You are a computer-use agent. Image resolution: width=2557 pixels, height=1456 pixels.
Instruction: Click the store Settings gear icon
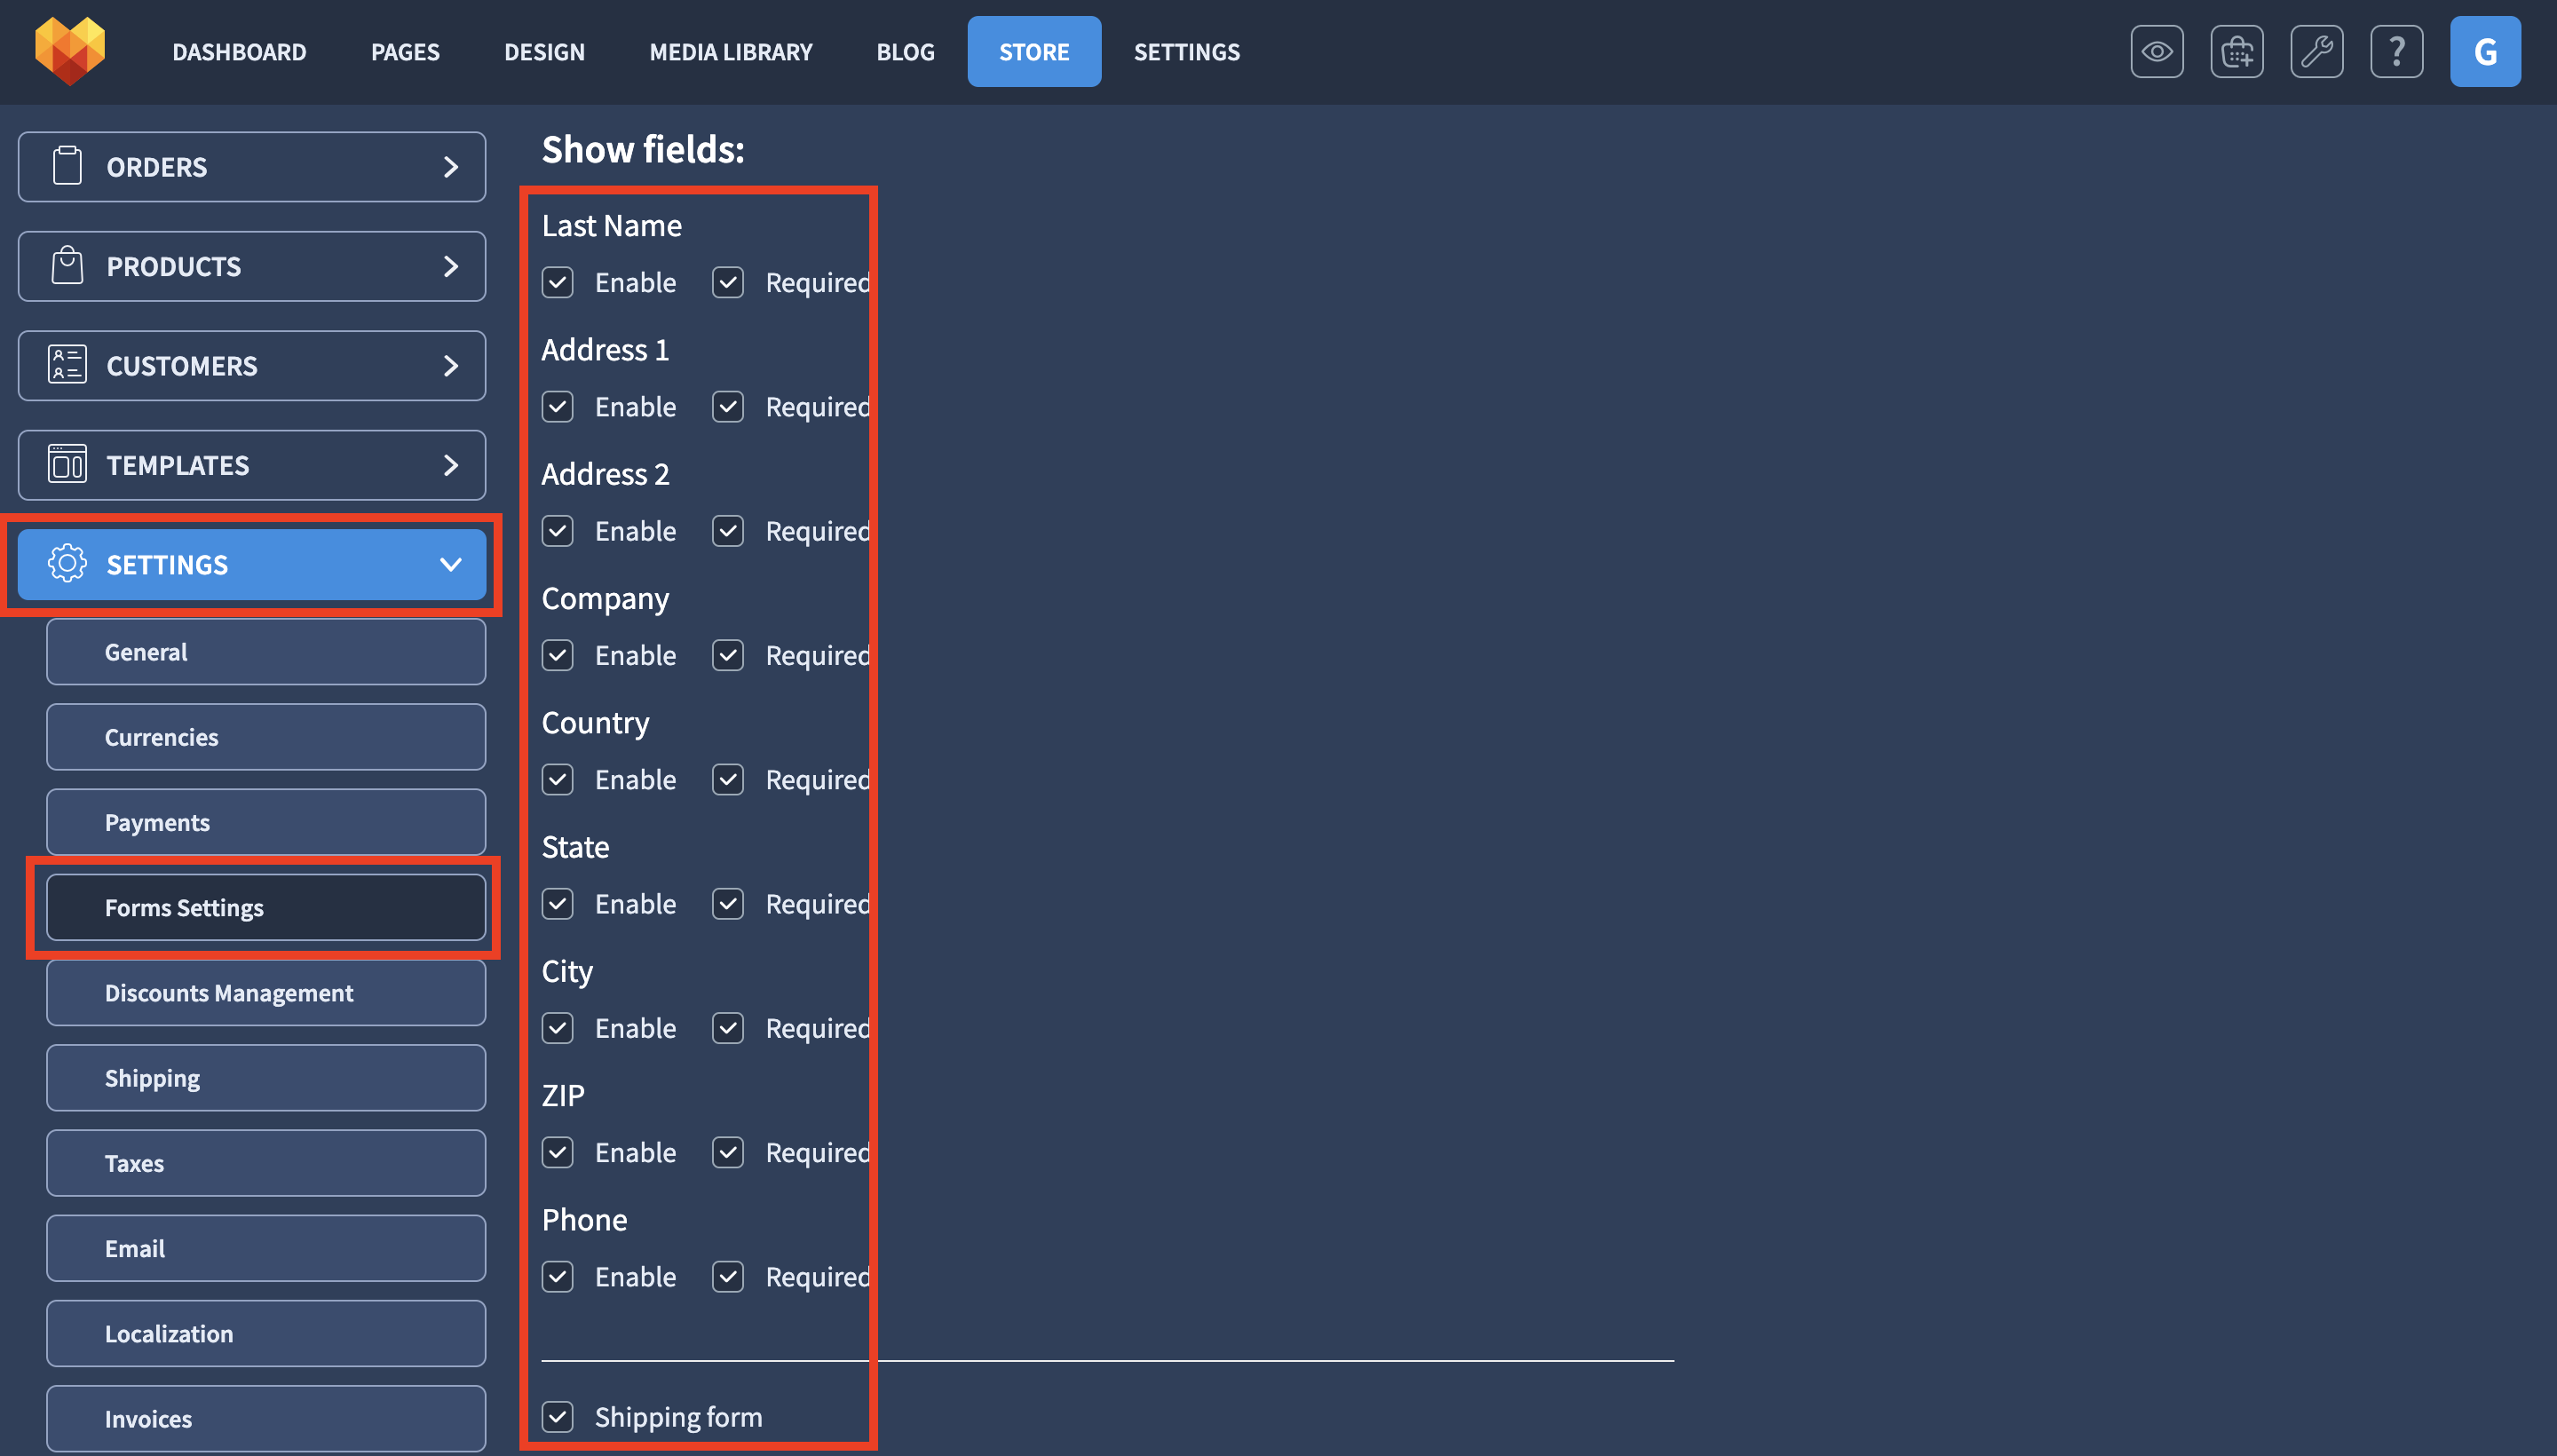(67, 564)
